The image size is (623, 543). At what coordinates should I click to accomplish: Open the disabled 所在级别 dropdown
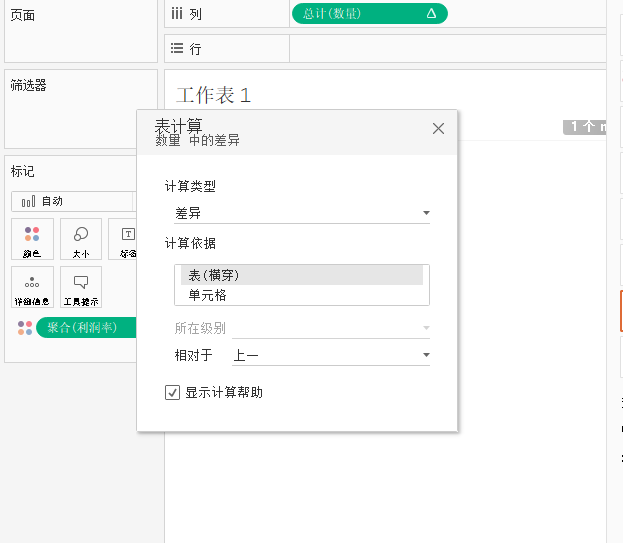click(331, 328)
